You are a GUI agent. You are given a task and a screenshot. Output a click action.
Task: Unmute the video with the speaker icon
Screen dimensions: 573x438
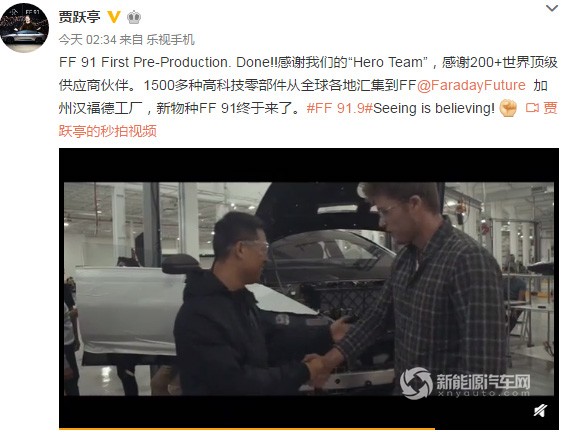coord(540,411)
